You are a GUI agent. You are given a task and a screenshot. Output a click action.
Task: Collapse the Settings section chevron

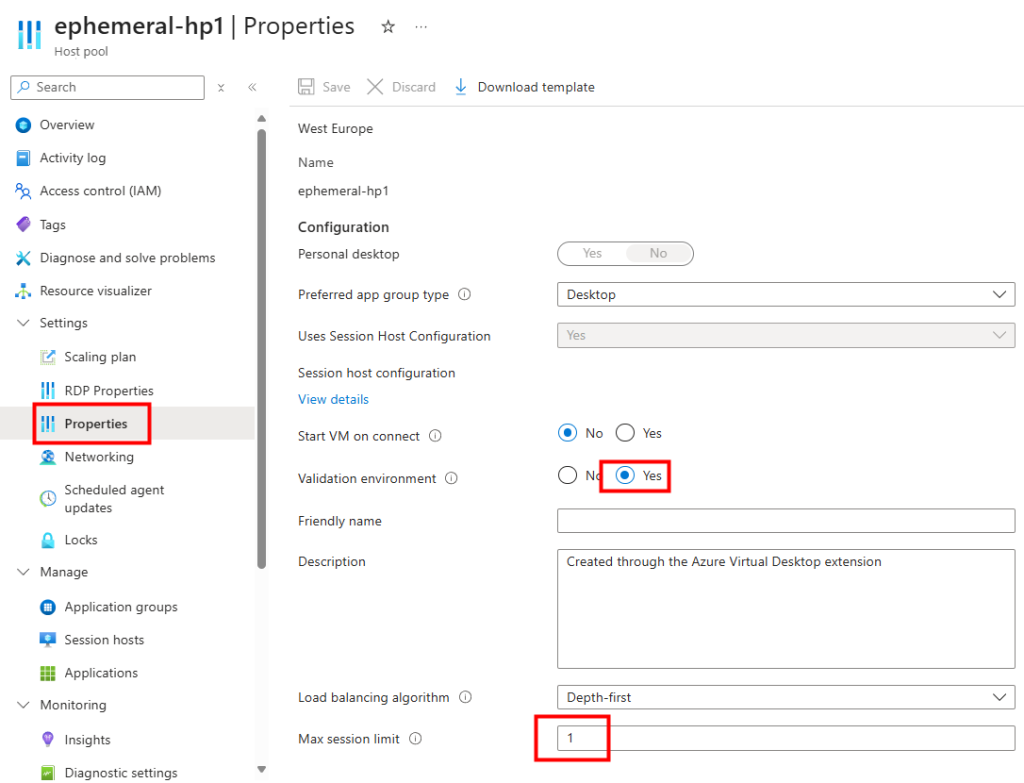click(x=24, y=323)
